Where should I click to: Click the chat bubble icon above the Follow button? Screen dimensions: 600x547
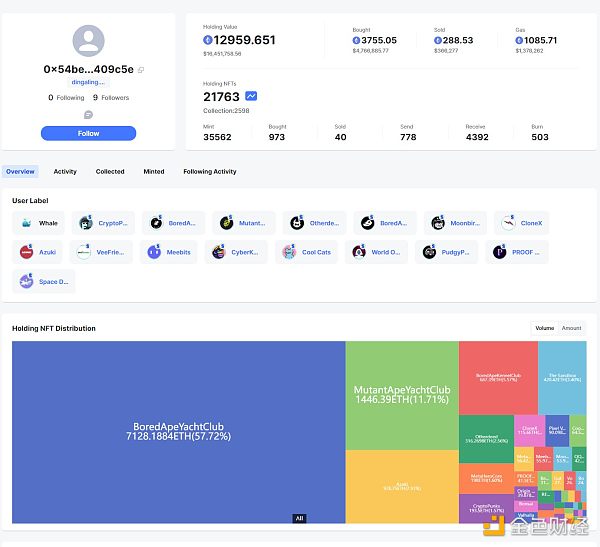88,115
